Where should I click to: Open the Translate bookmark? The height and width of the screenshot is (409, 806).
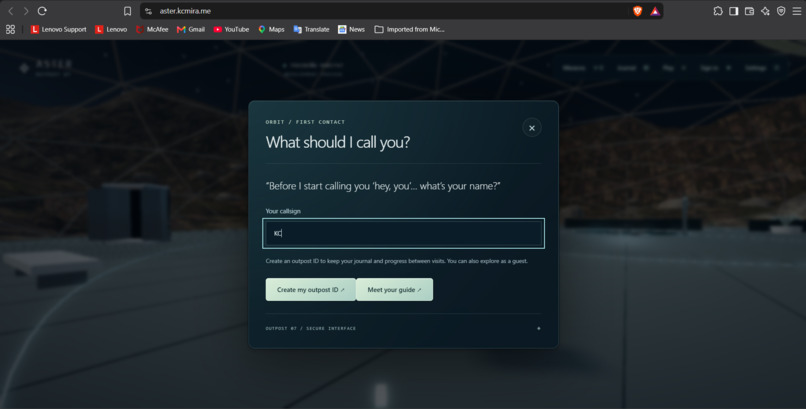point(312,29)
